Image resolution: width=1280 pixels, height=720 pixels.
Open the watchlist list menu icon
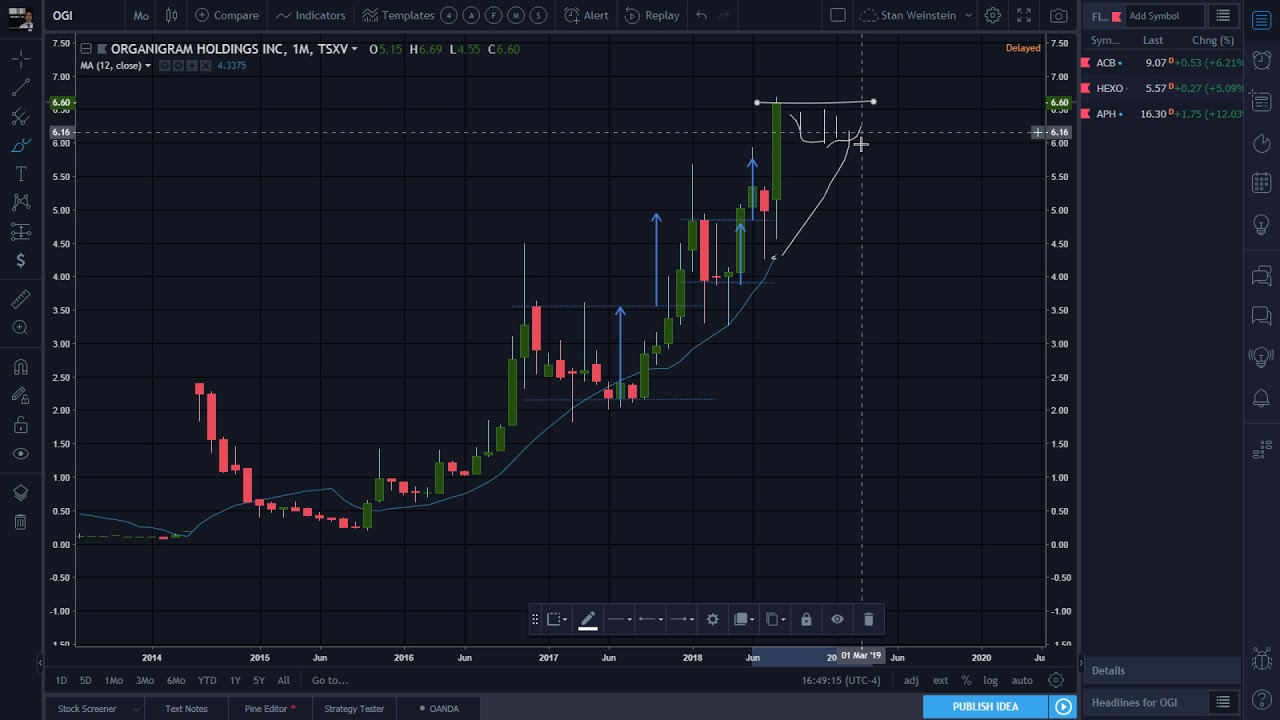[x=1223, y=16]
